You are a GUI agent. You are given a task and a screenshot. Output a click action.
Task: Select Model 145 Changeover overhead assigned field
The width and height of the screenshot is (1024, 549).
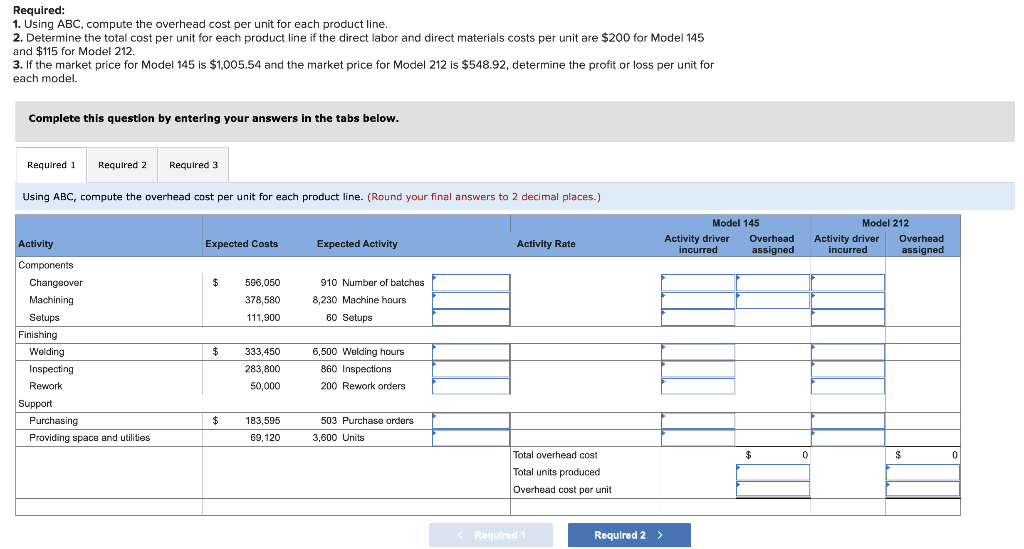coord(773,283)
